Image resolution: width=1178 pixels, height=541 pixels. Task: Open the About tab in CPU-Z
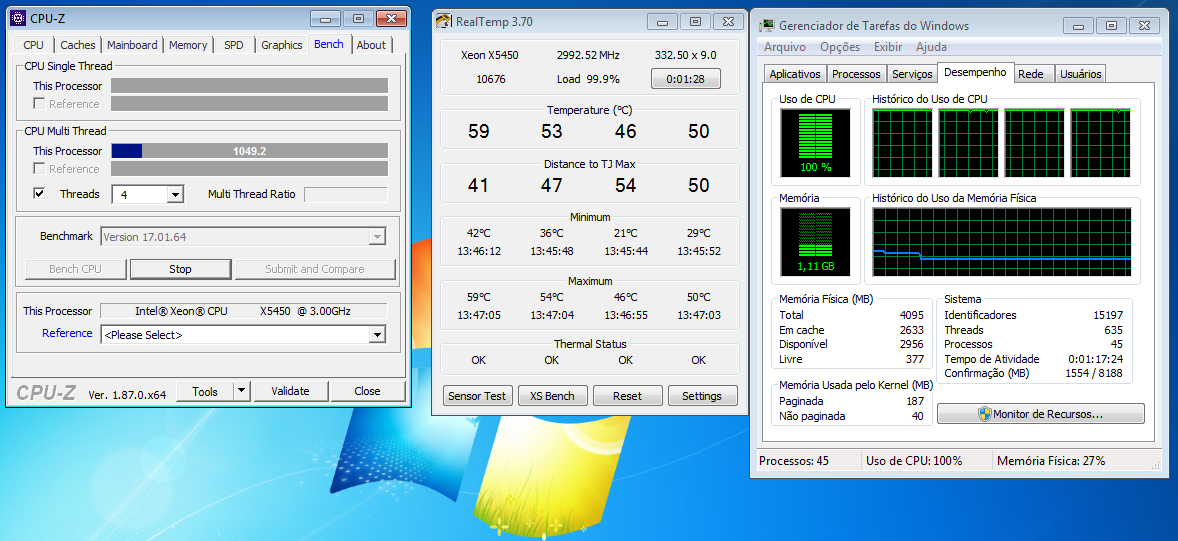pos(371,45)
